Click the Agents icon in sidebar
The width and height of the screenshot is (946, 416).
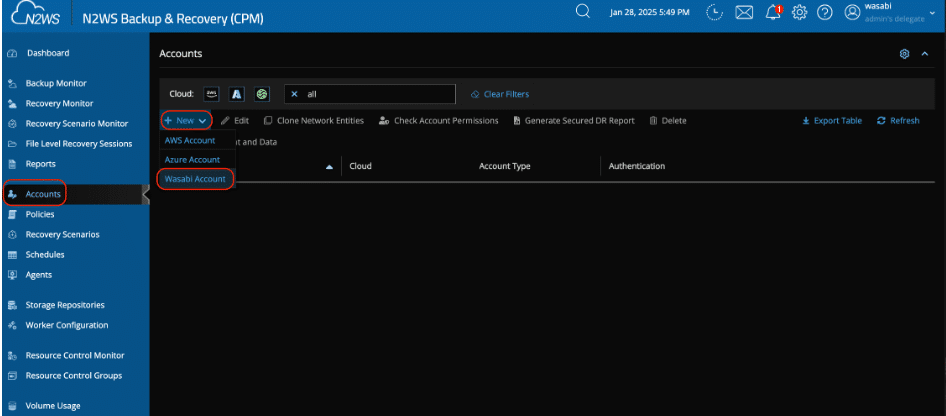point(11,275)
